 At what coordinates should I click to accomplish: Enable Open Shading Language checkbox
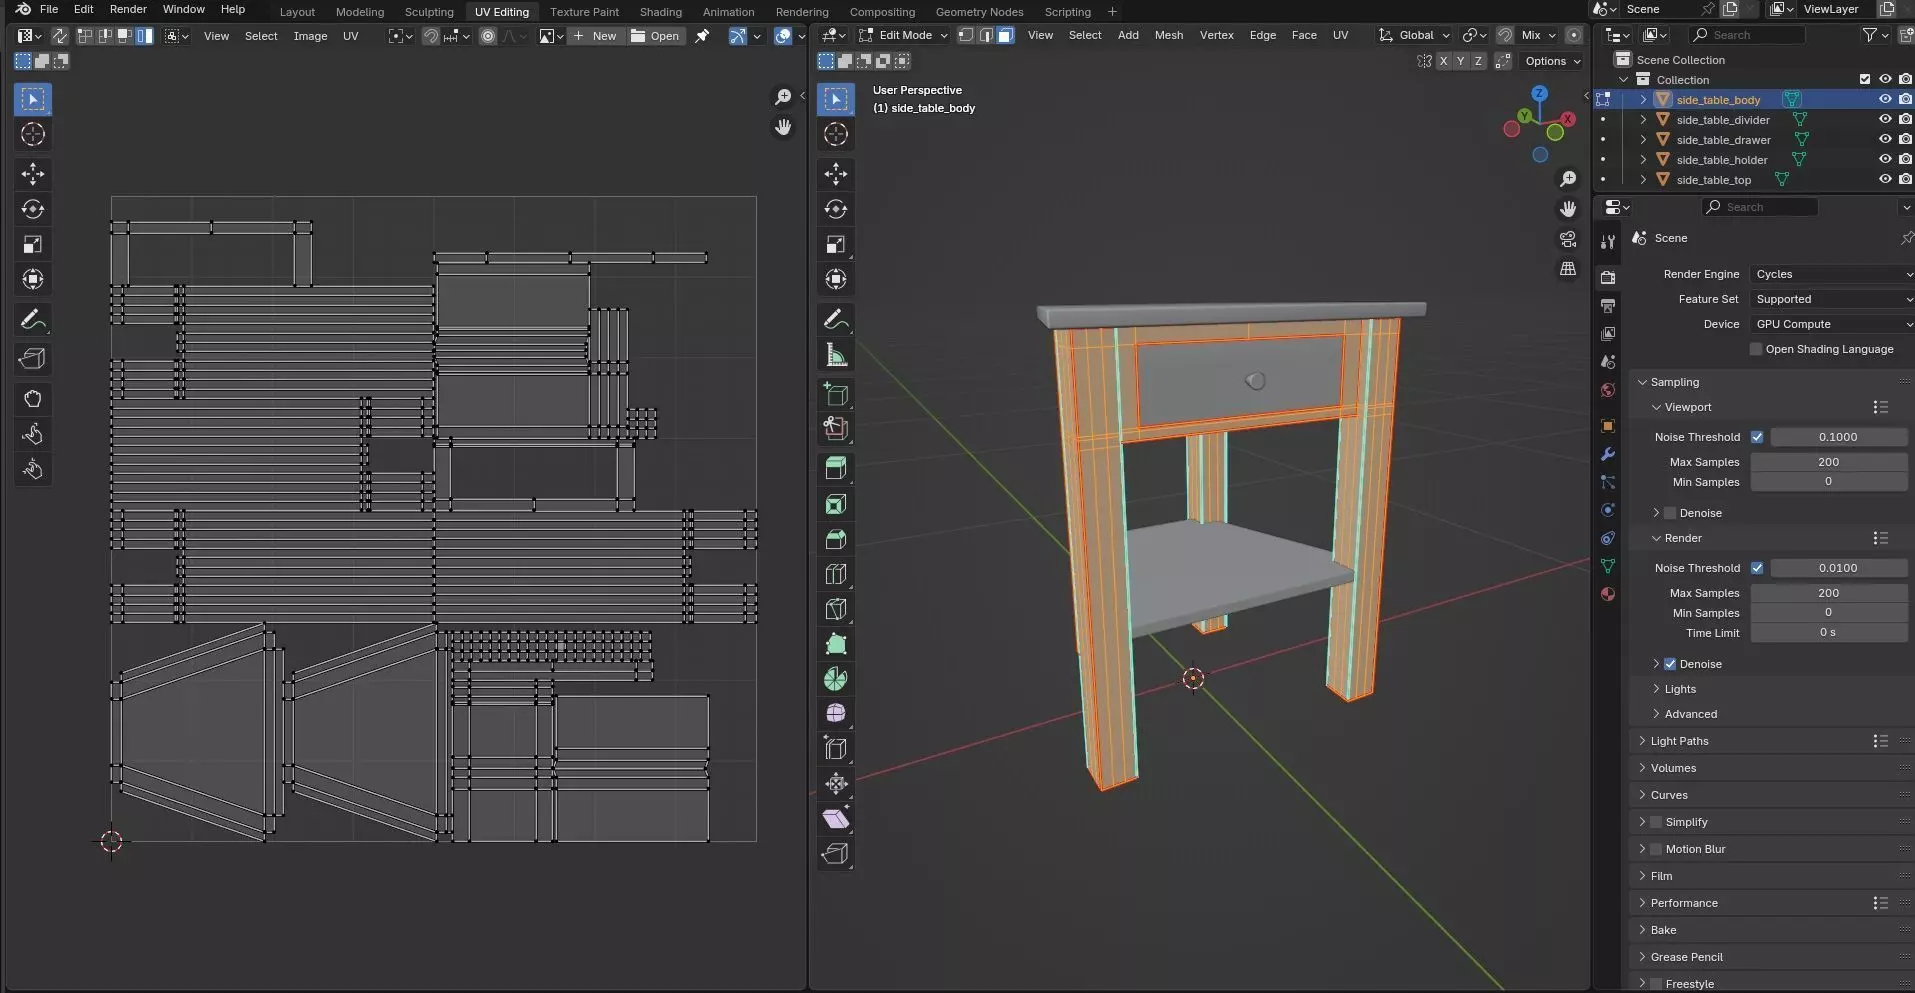coord(1756,349)
